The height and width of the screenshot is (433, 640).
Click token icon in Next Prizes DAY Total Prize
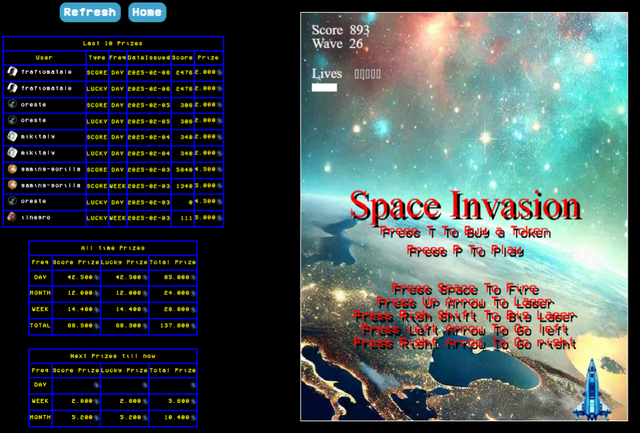193,385
